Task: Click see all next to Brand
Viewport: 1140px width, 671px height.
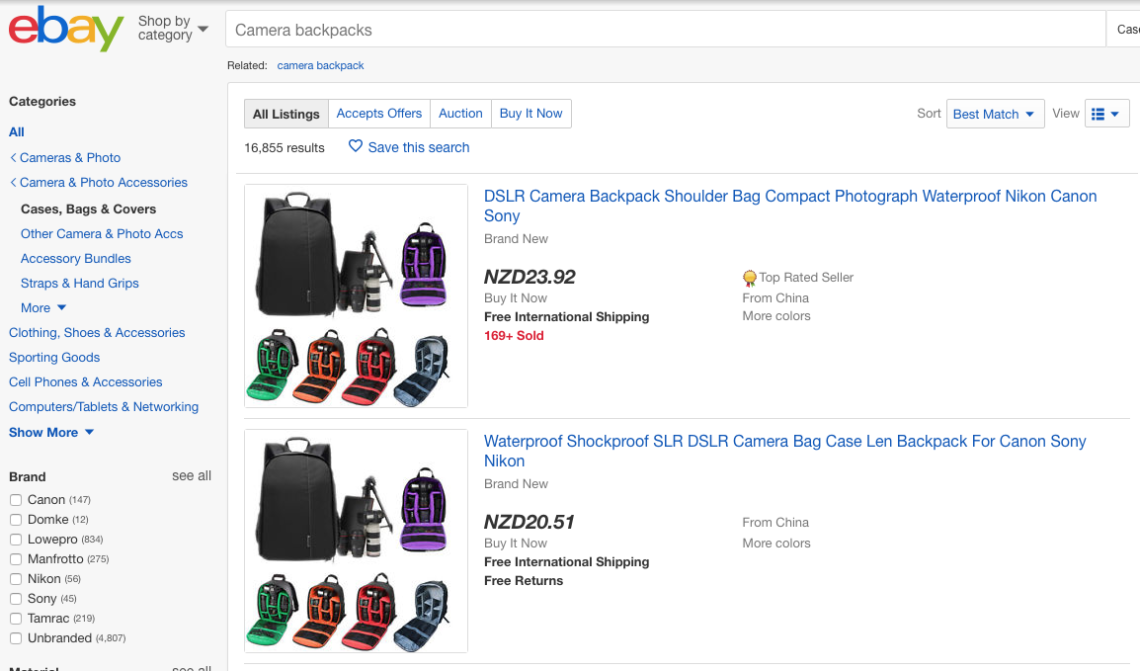Action: (x=191, y=476)
